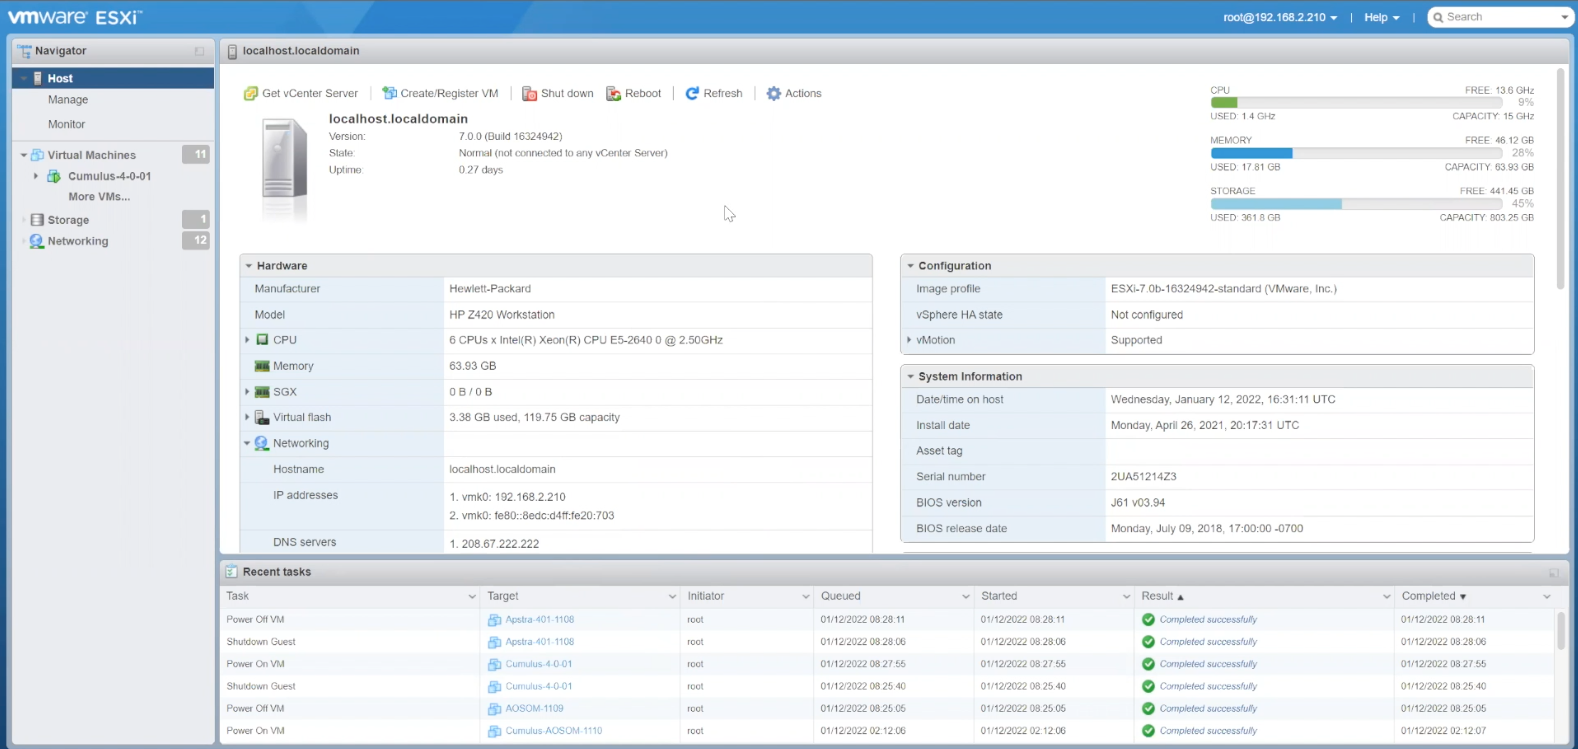Open the root@192.168.2.210 user menu
1578x749 pixels.
(x=1280, y=17)
